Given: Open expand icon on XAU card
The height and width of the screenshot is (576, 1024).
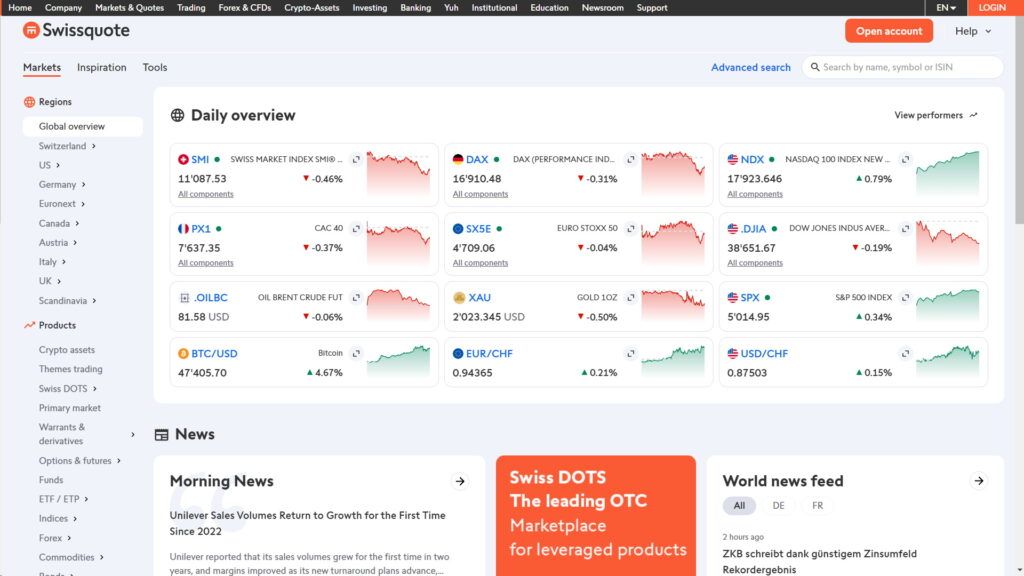Looking at the screenshot, I should tap(631, 297).
